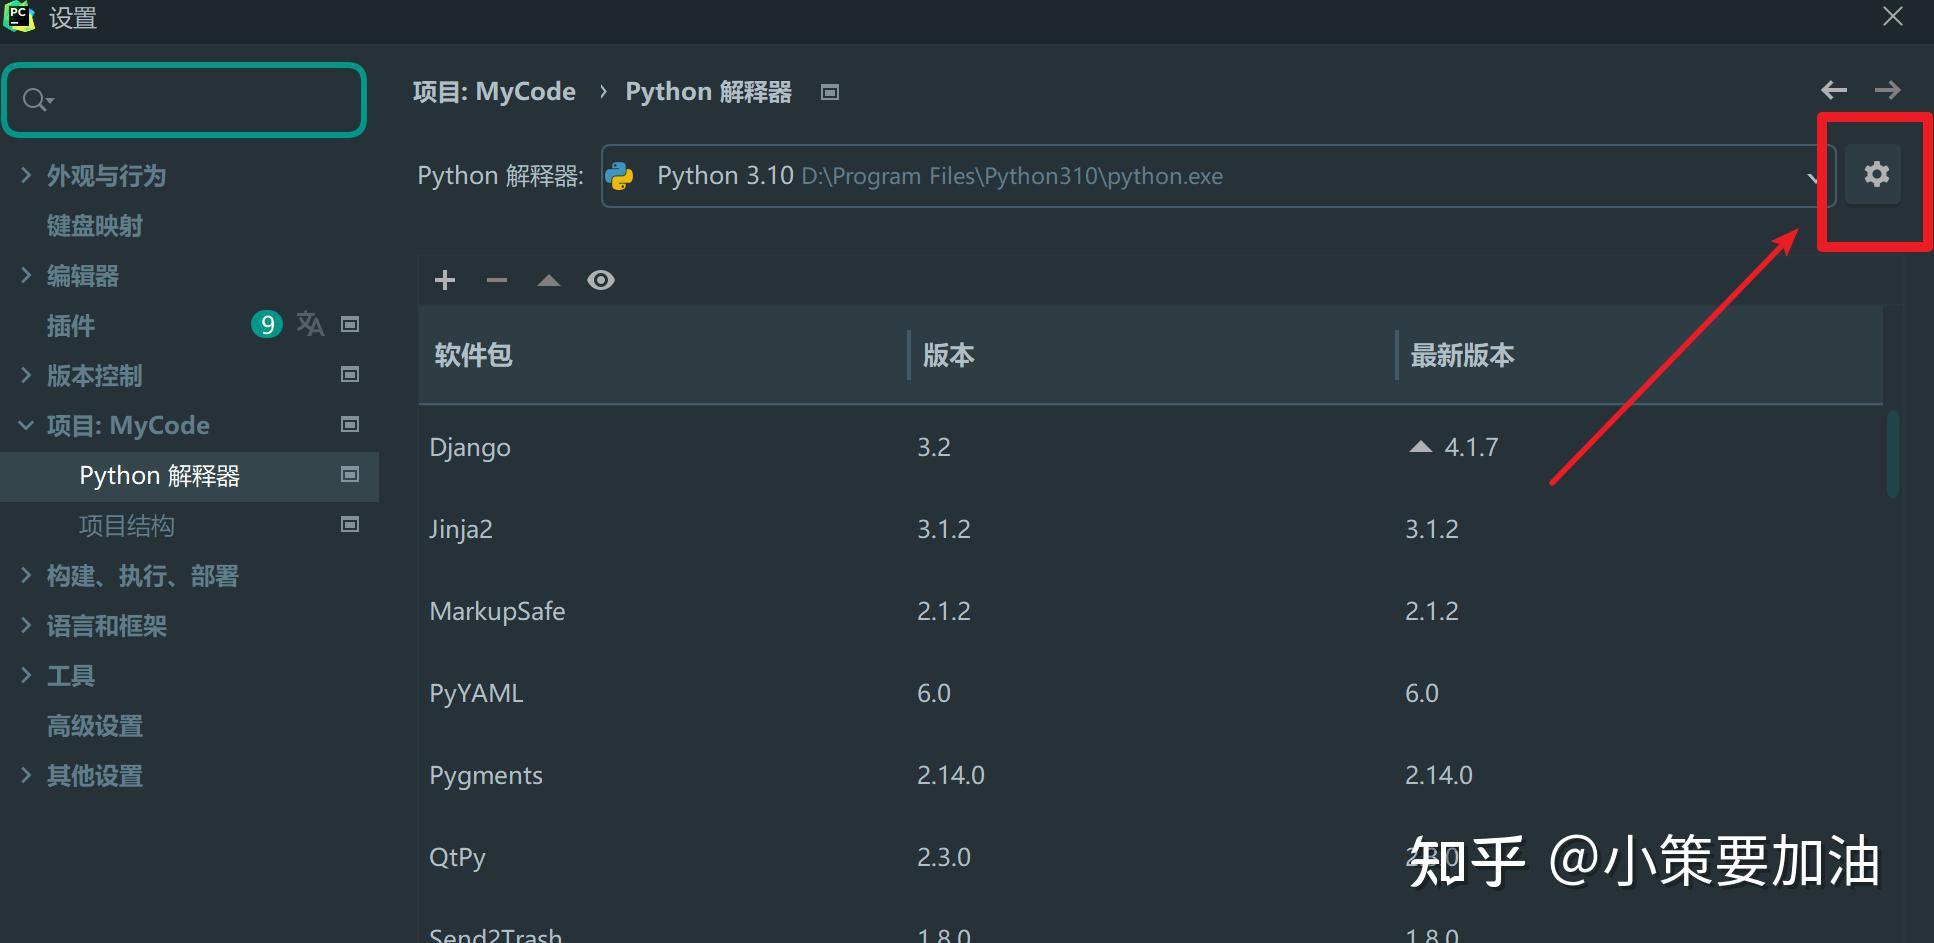1934x943 pixels.
Task: Click the forward navigation arrow
Action: (1889, 90)
